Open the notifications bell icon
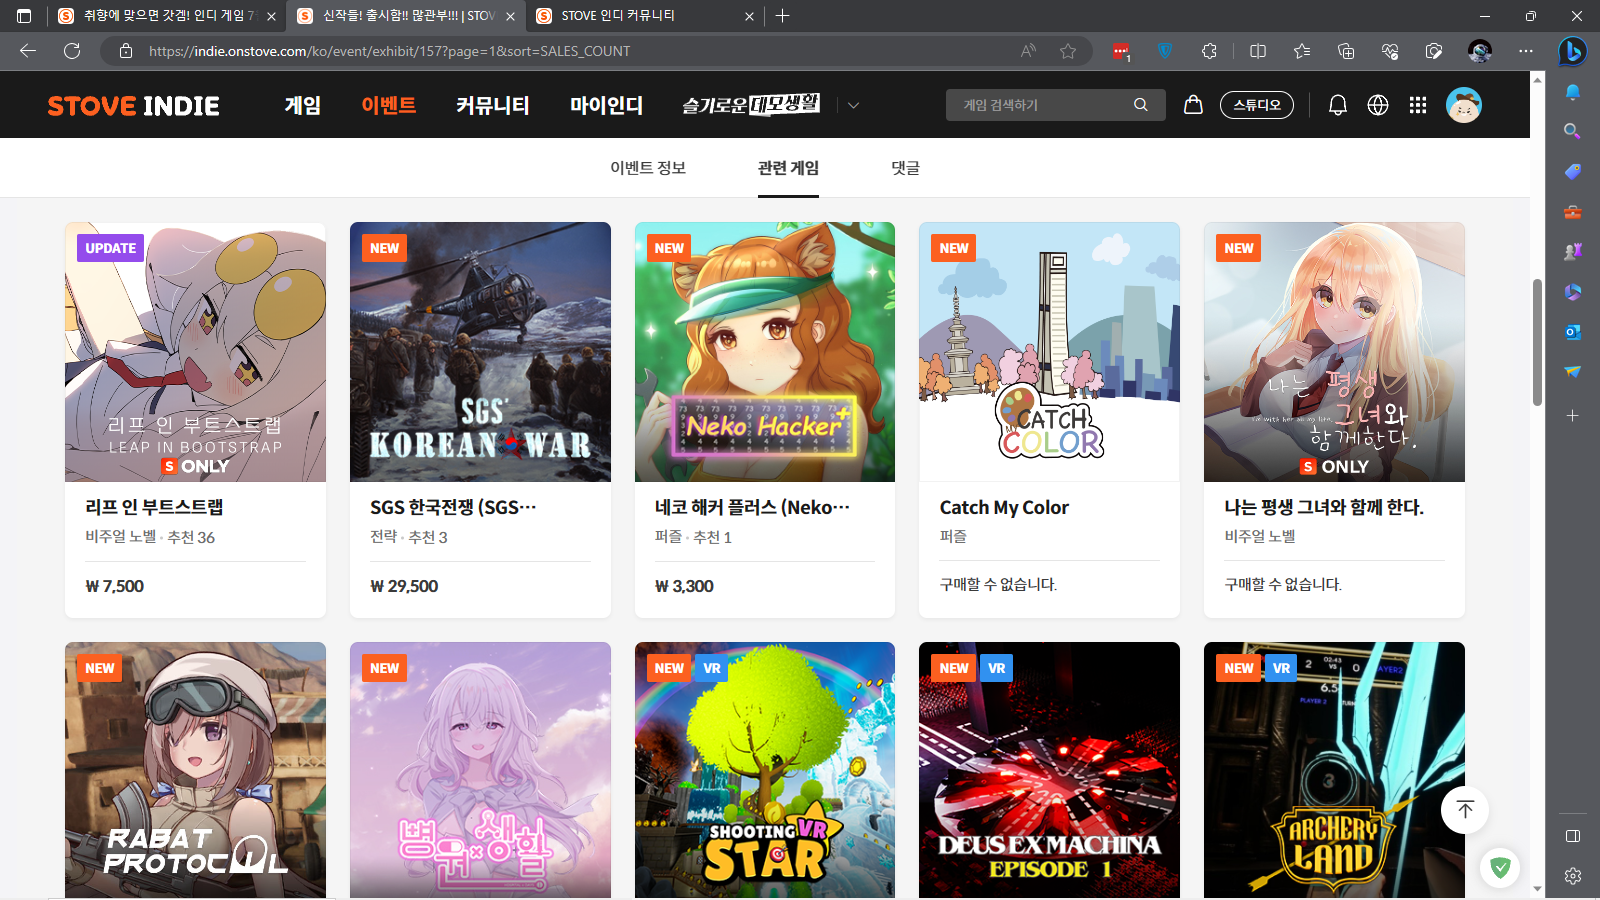This screenshot has width=1600, height=900. [x=1337, y=105]
